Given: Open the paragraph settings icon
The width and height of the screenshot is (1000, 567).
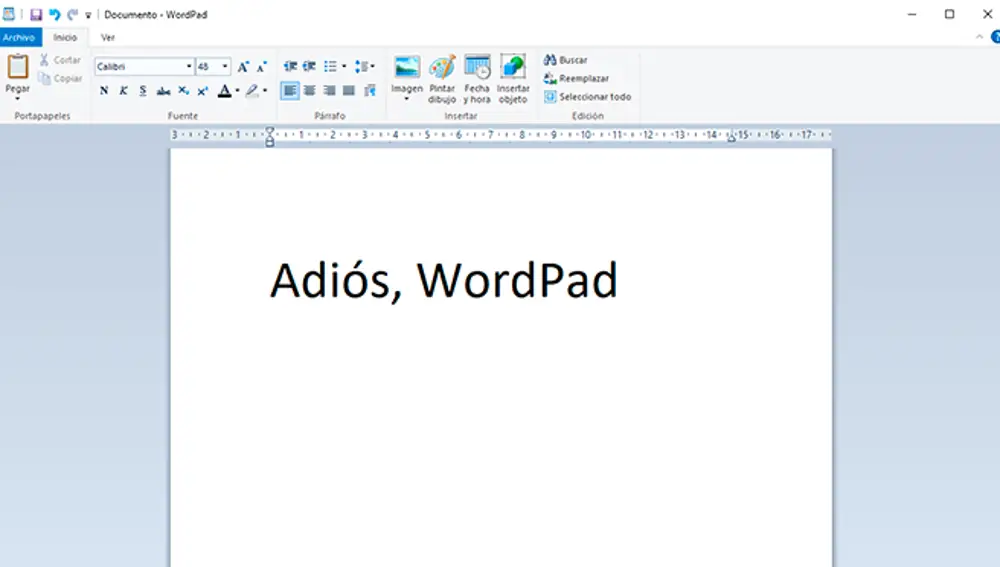Looking at the screenshot, I should click(370, 91).
